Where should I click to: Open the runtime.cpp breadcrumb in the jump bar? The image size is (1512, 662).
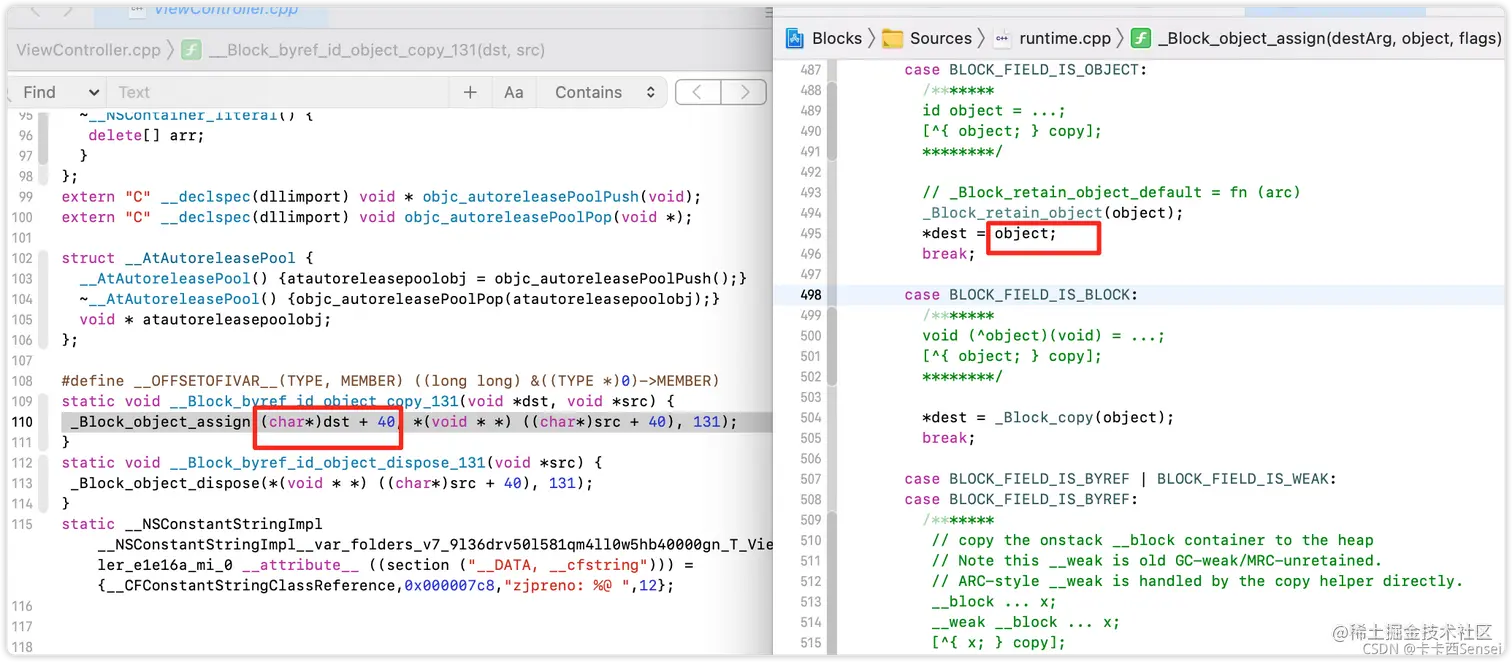[x=1065, y=38]
